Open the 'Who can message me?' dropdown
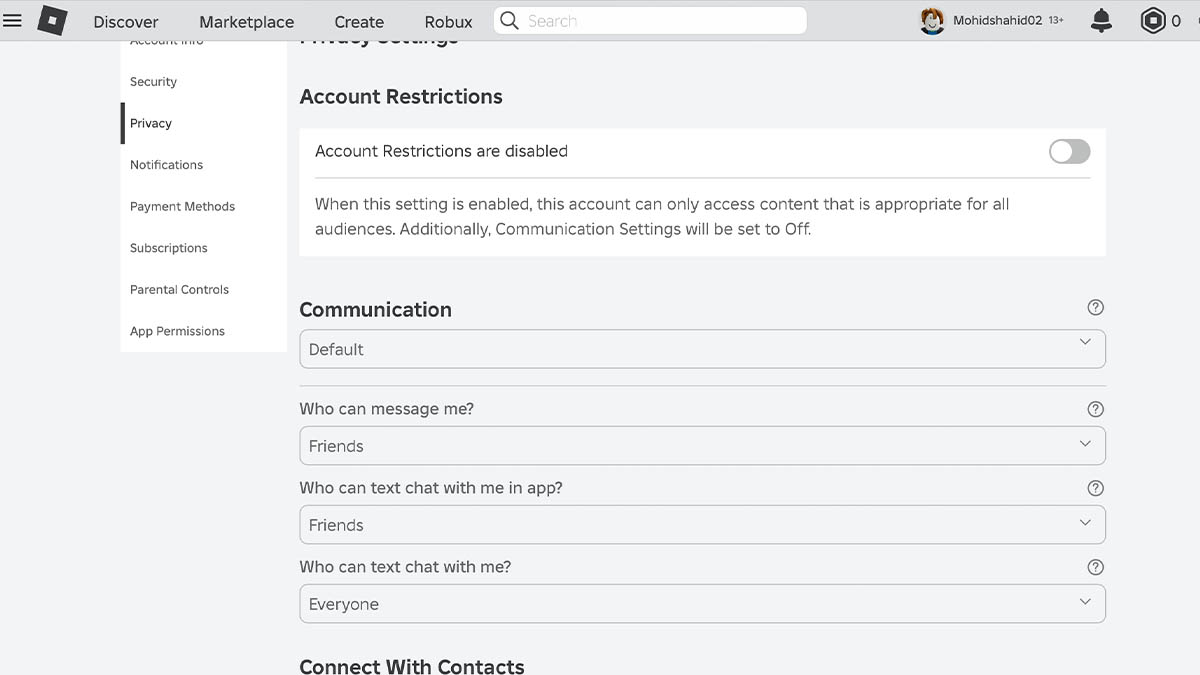 (702, 446)
